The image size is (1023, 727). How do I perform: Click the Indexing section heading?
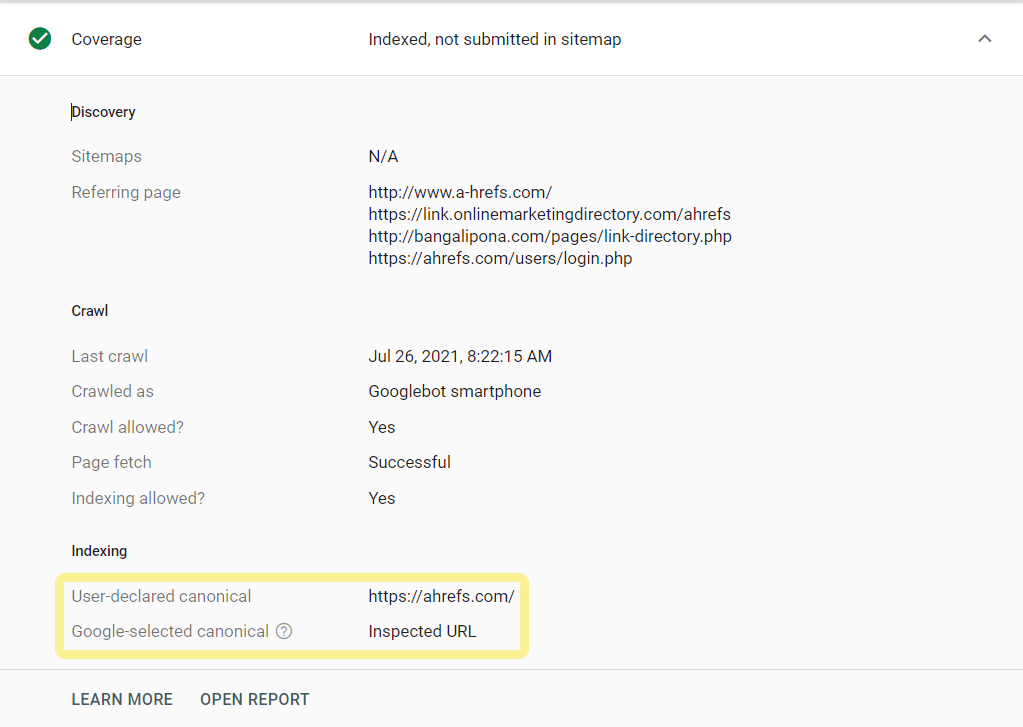coord(99,551)
